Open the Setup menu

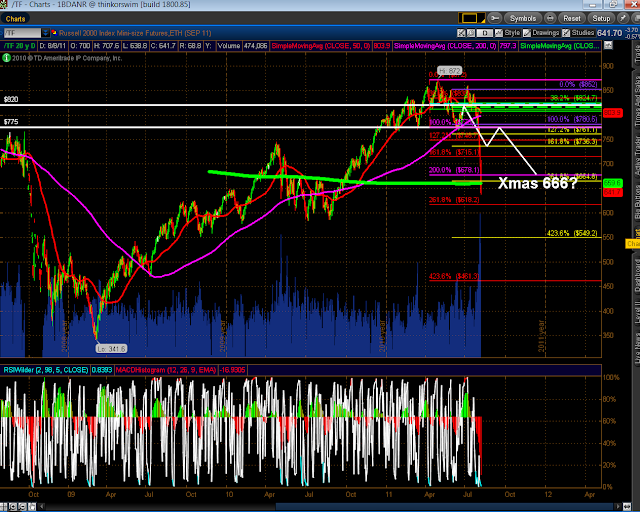(601, 18)
